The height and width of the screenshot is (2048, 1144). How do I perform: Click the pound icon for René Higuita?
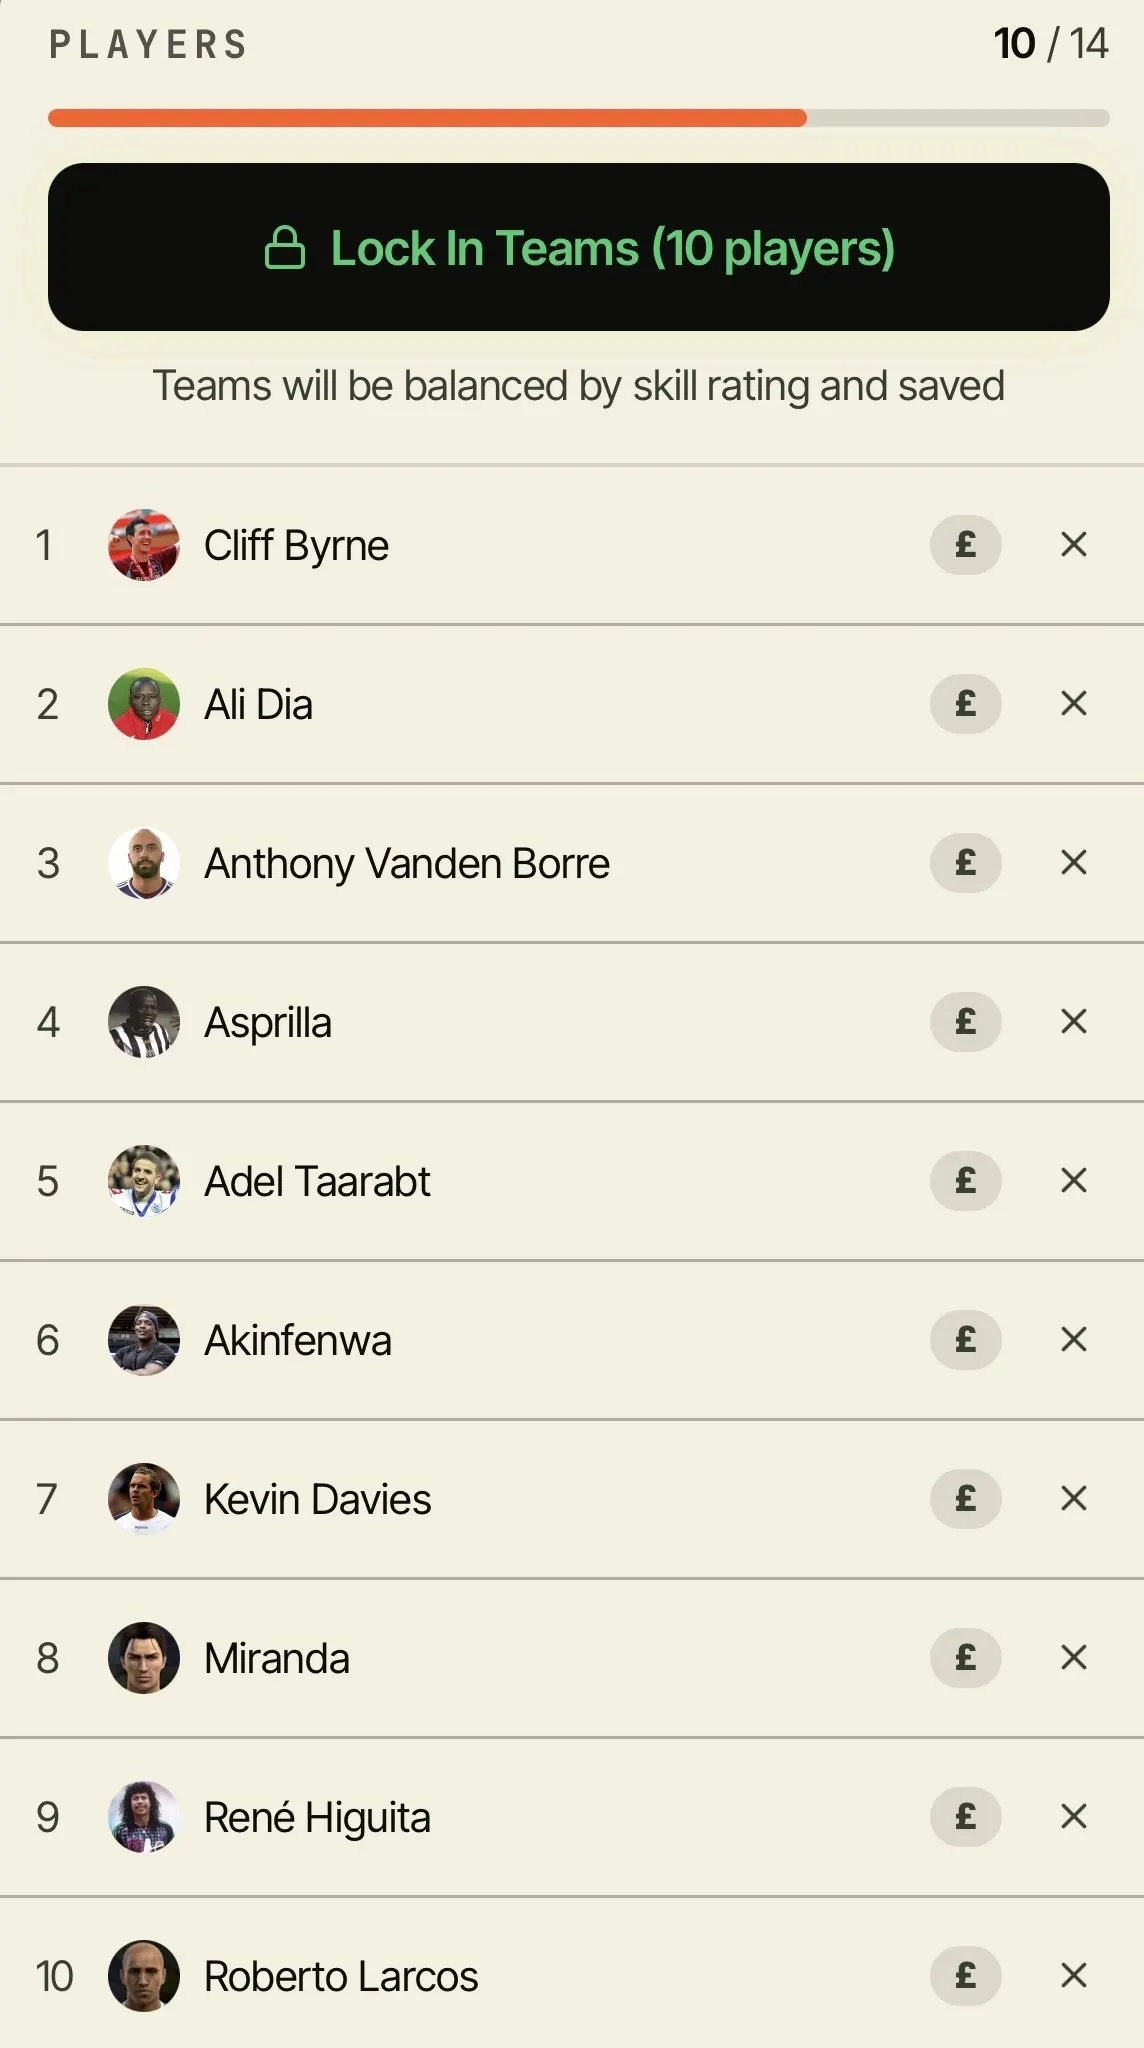pos(965,1817)
